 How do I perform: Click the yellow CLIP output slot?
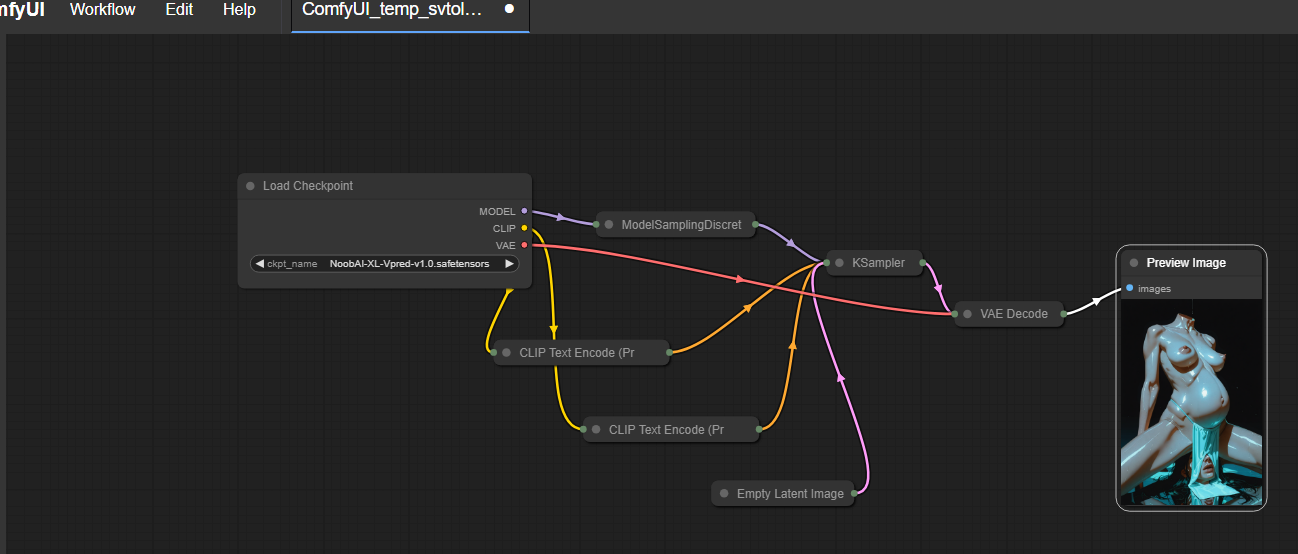tap(524, 228)
